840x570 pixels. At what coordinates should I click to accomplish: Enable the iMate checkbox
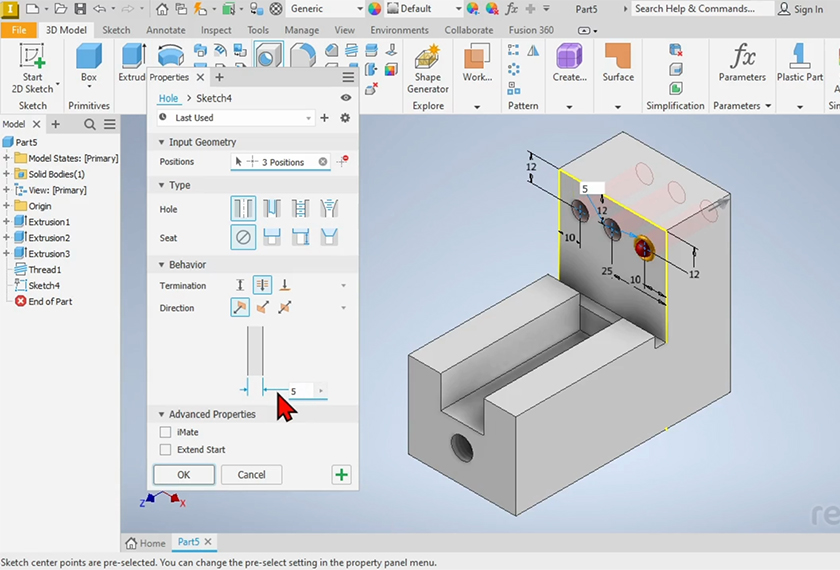[166, 433]
